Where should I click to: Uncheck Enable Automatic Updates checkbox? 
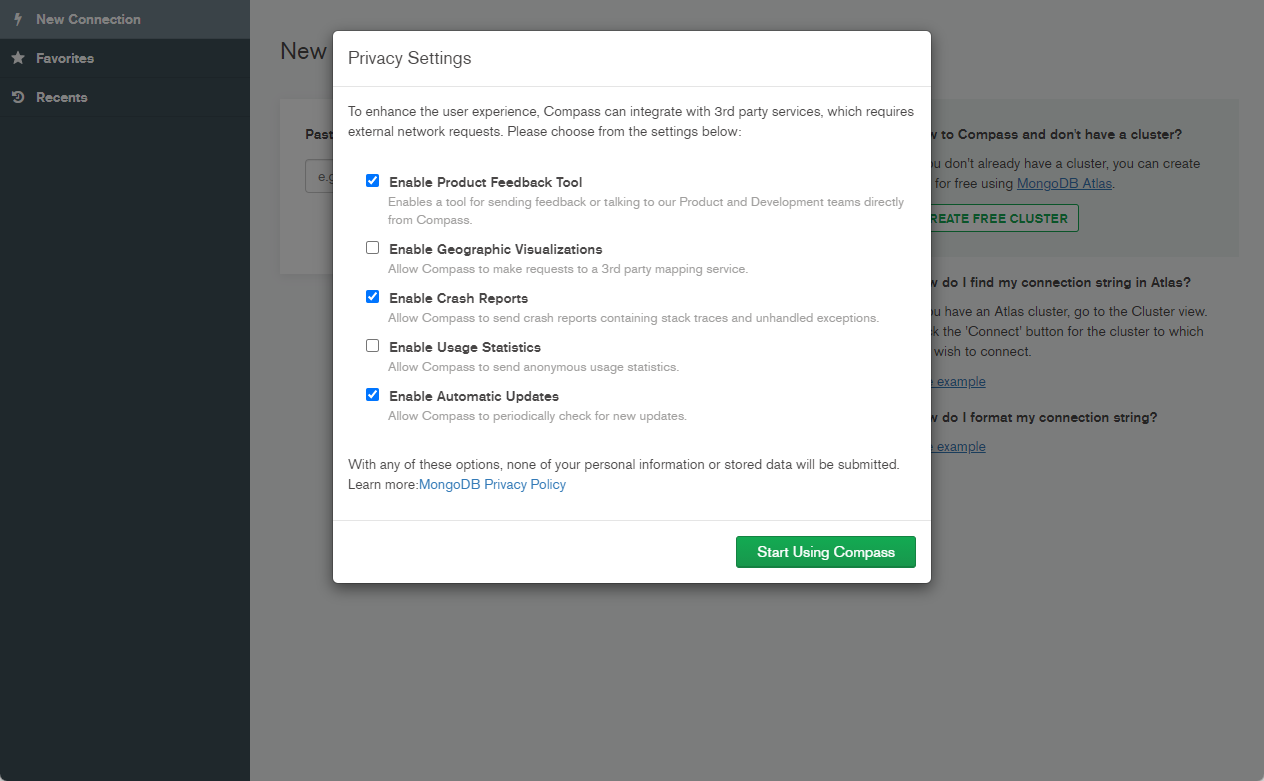372,394
